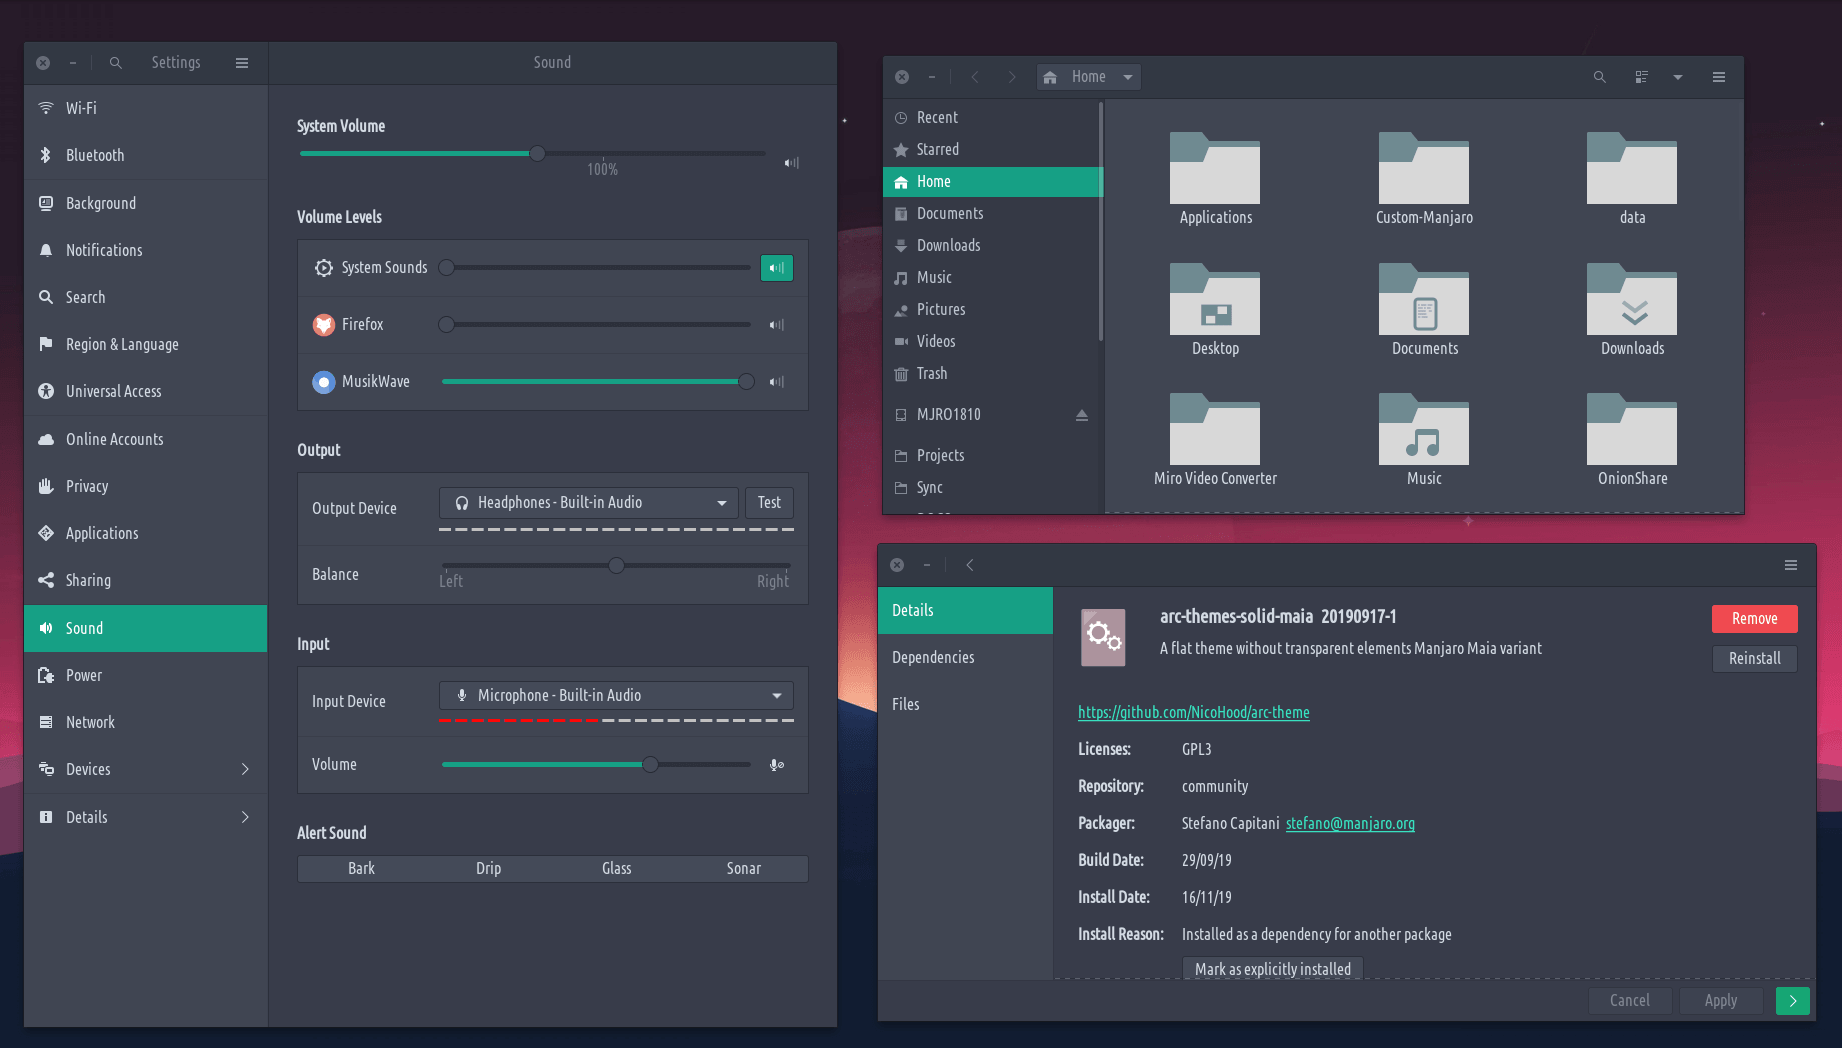Image resolution: width=1842 pixels, height=1048 pixels.
Task: Click the file manager search icon
Action: pos(1599,77)
